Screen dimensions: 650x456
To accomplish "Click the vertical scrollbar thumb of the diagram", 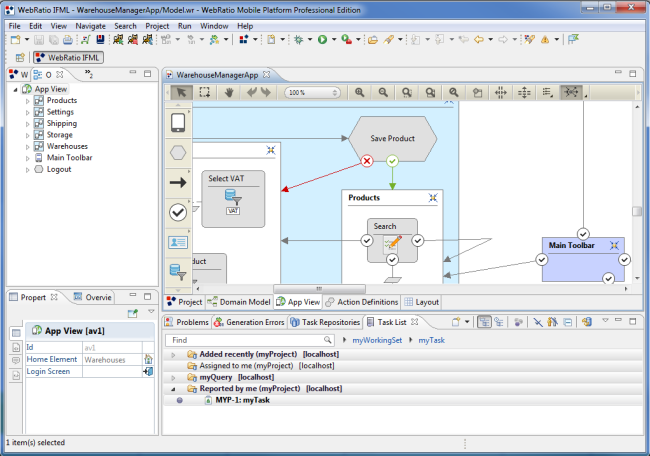I will [x=637, y=211].
